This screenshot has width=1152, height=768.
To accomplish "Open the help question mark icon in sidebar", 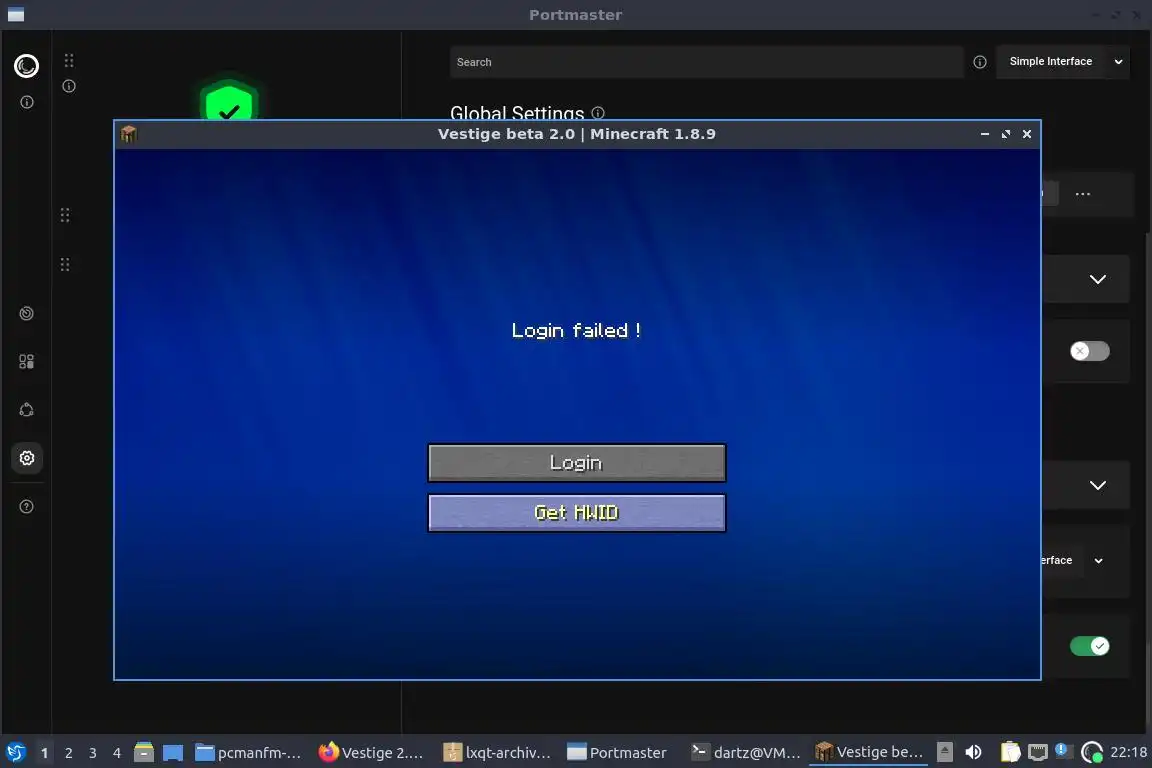I will 26,506.
